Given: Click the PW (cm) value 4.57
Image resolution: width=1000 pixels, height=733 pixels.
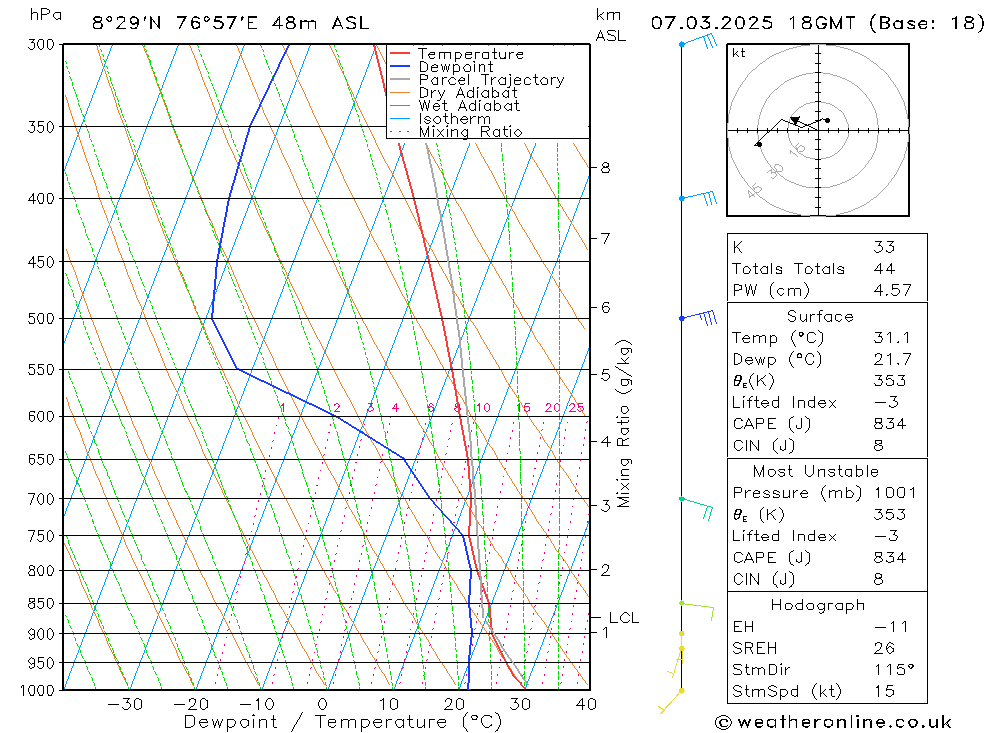Looking at the screenshot, I should (892, 290).
